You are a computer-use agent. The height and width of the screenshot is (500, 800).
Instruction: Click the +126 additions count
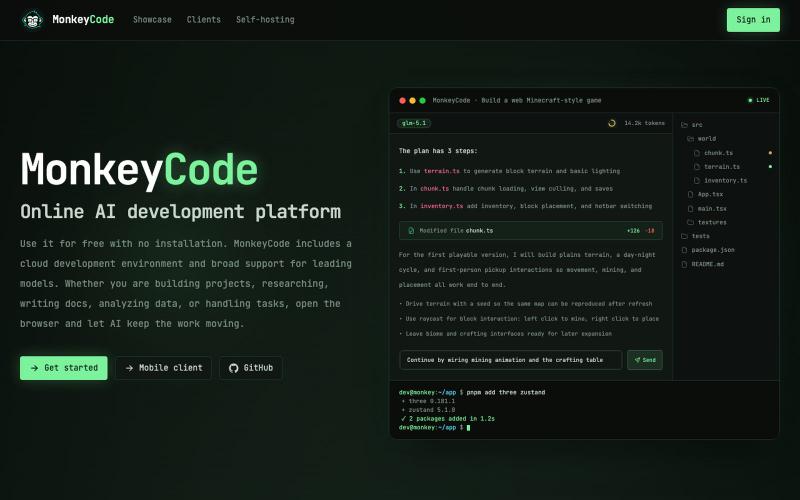(x=633, y=231)
